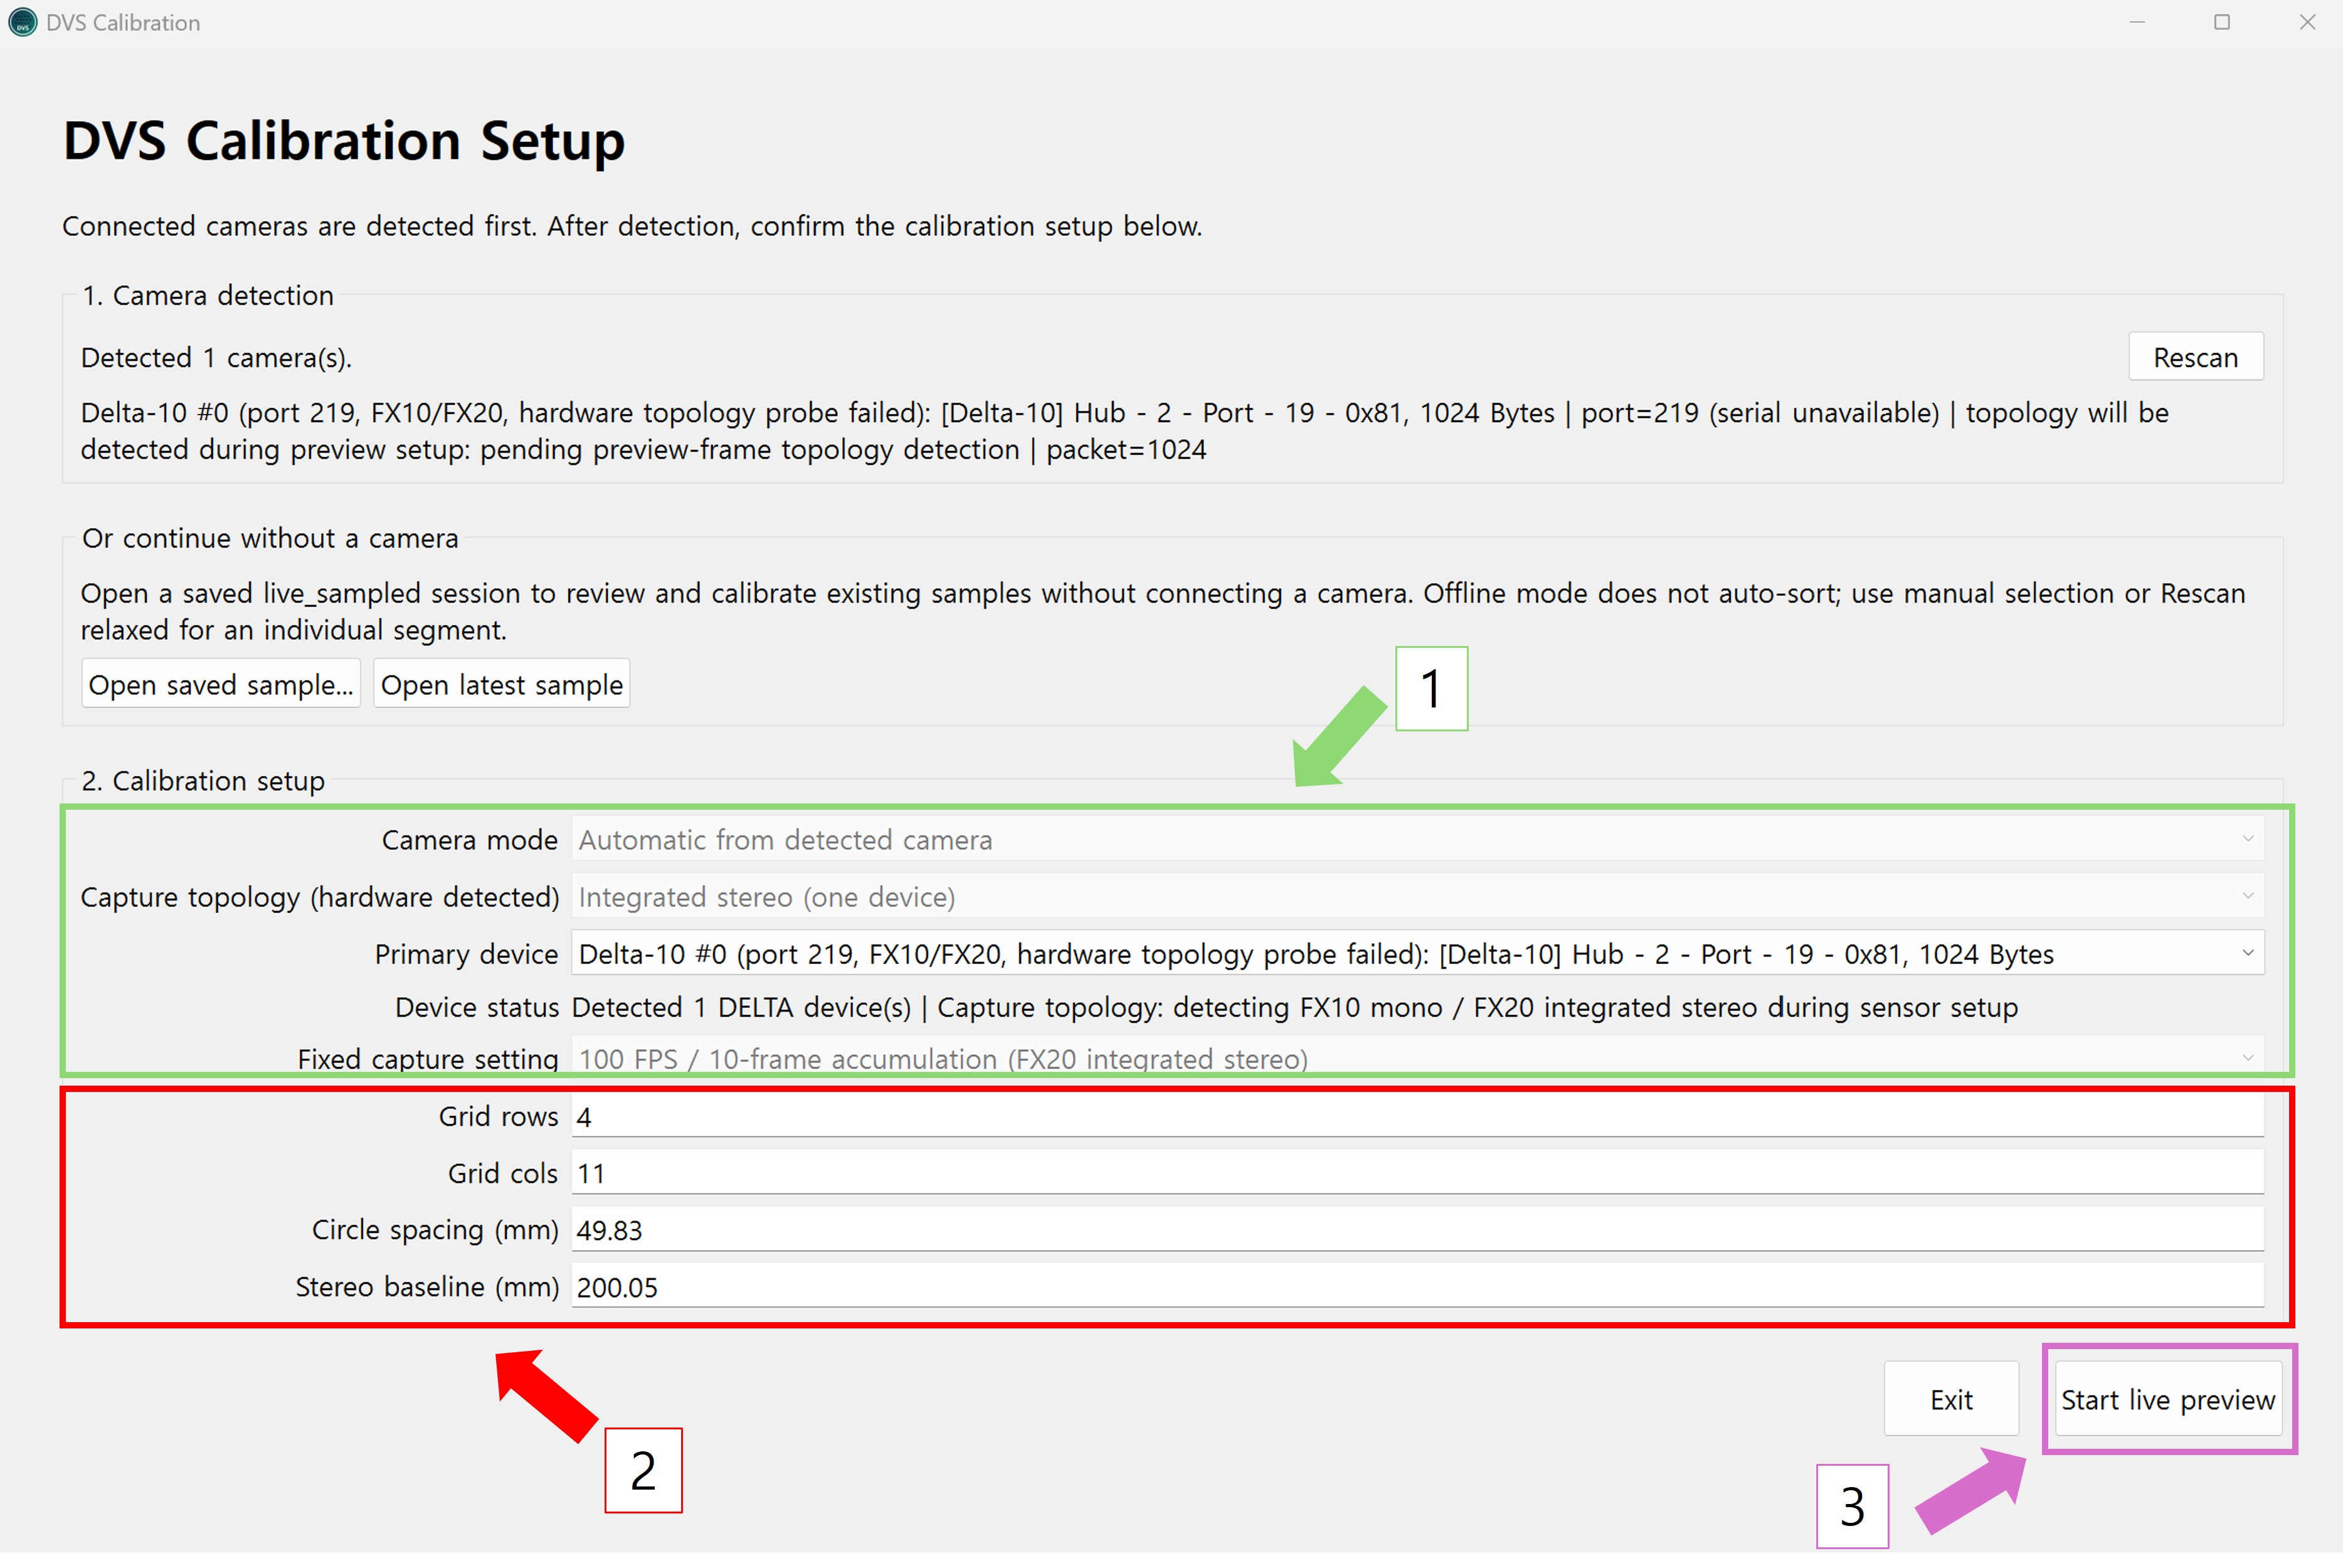
Task: Click the 'Connected cameras are detected first' sentence
Action: (x=632, y=226)
